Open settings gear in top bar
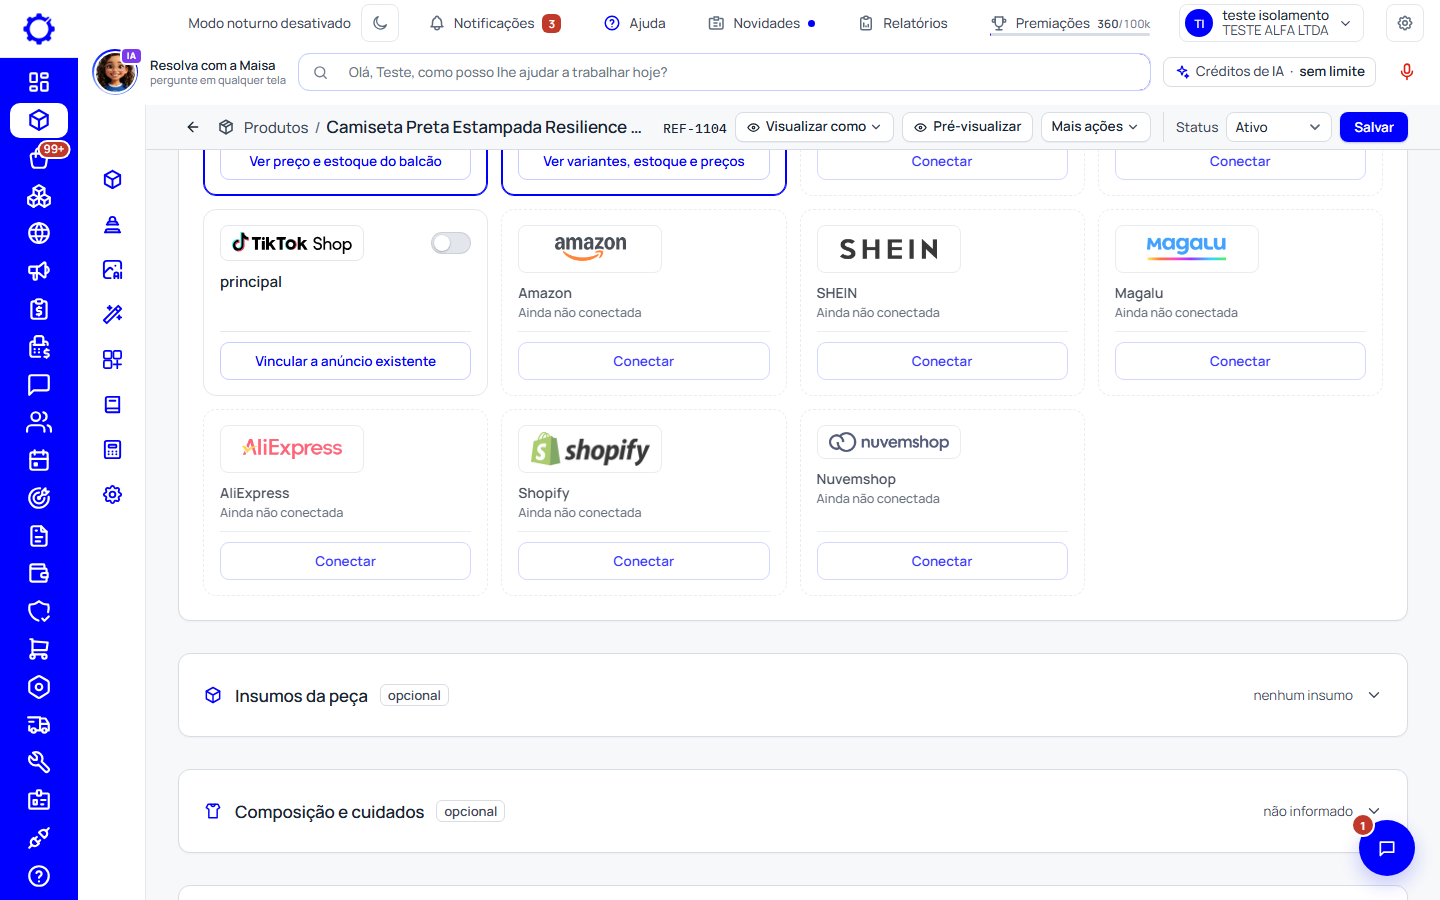 click(1405, 23)
